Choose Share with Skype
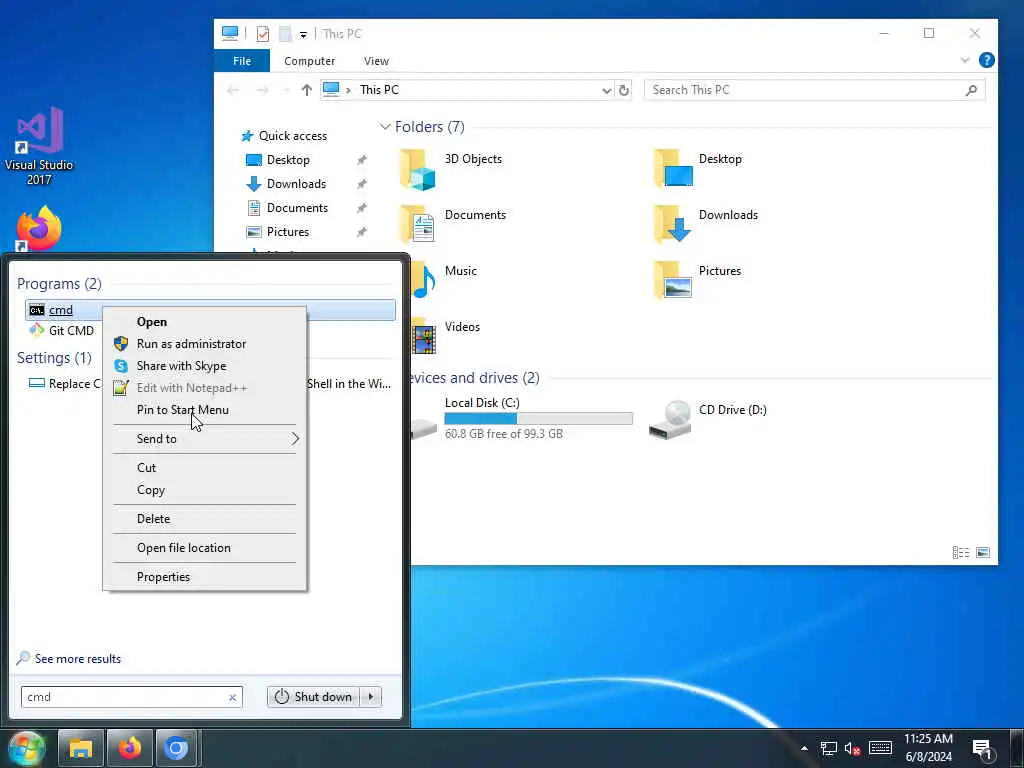 coord(204,366)
